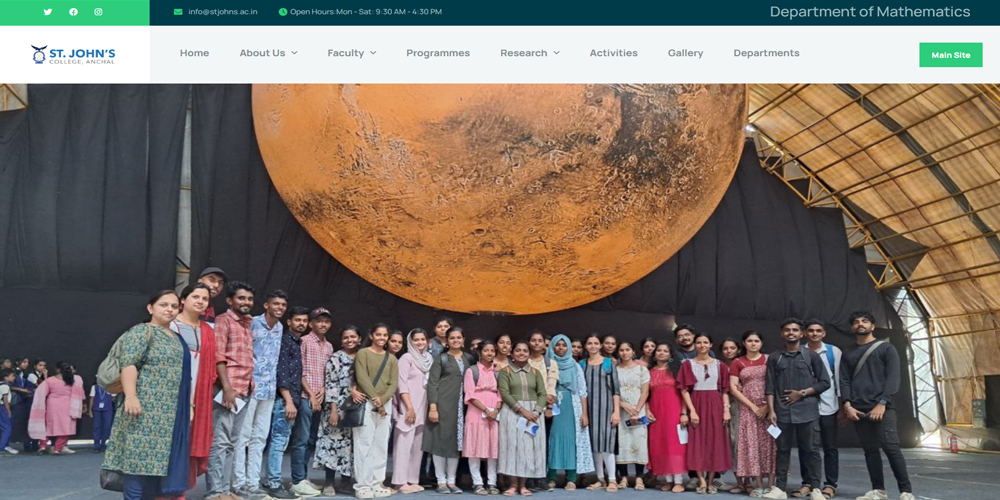Expand the About Us dropdown chevron

click(x=294, y=53)
